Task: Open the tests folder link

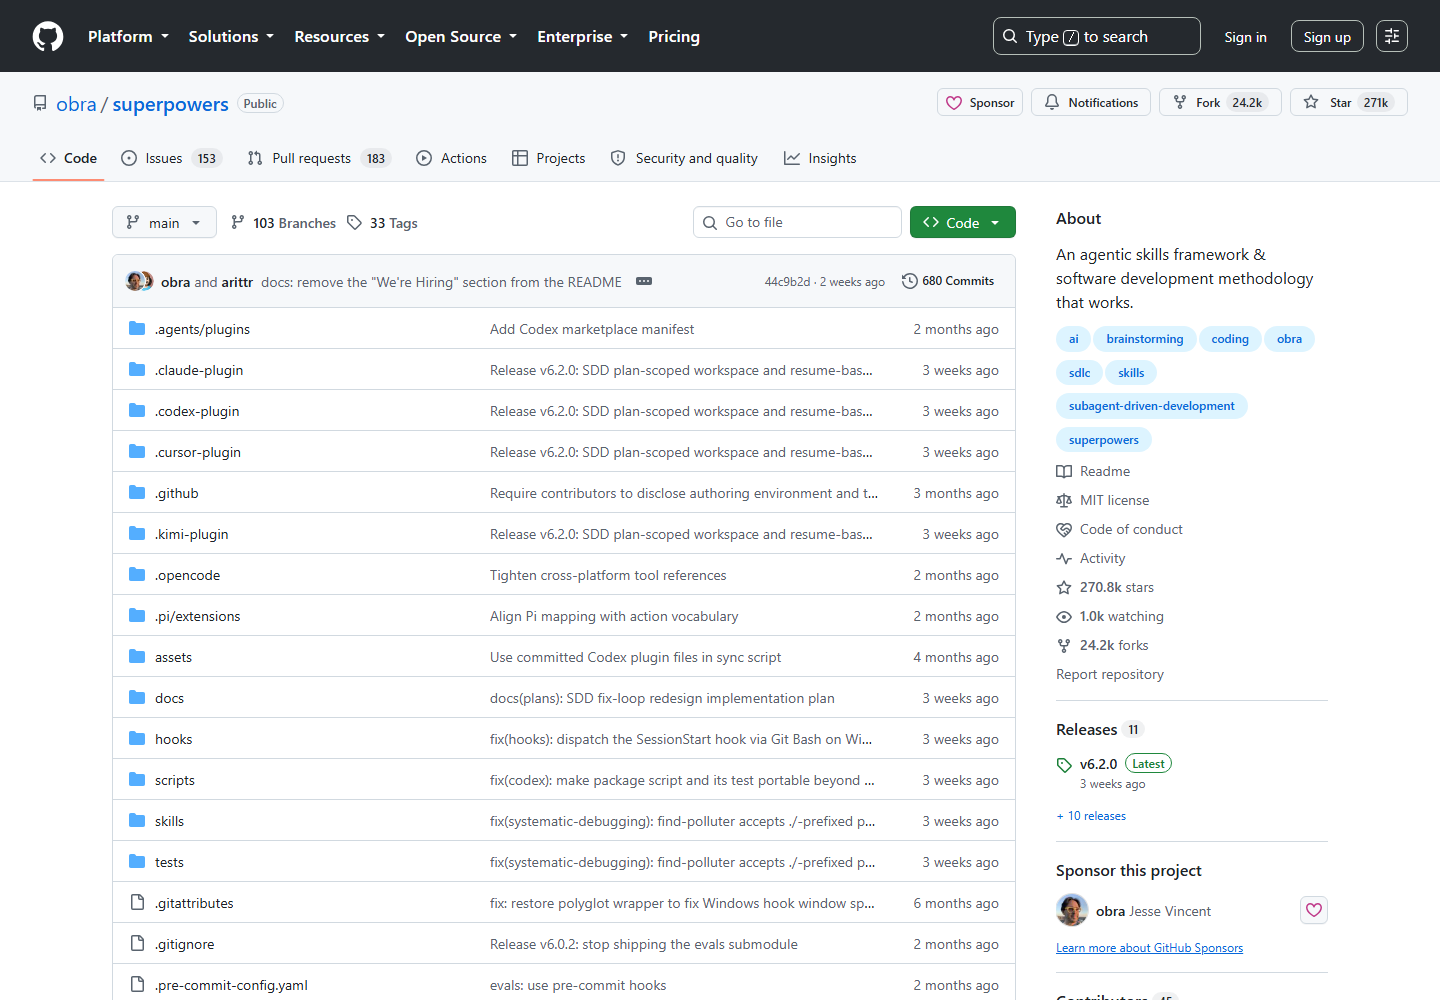Action: click(x=169, y=862)
